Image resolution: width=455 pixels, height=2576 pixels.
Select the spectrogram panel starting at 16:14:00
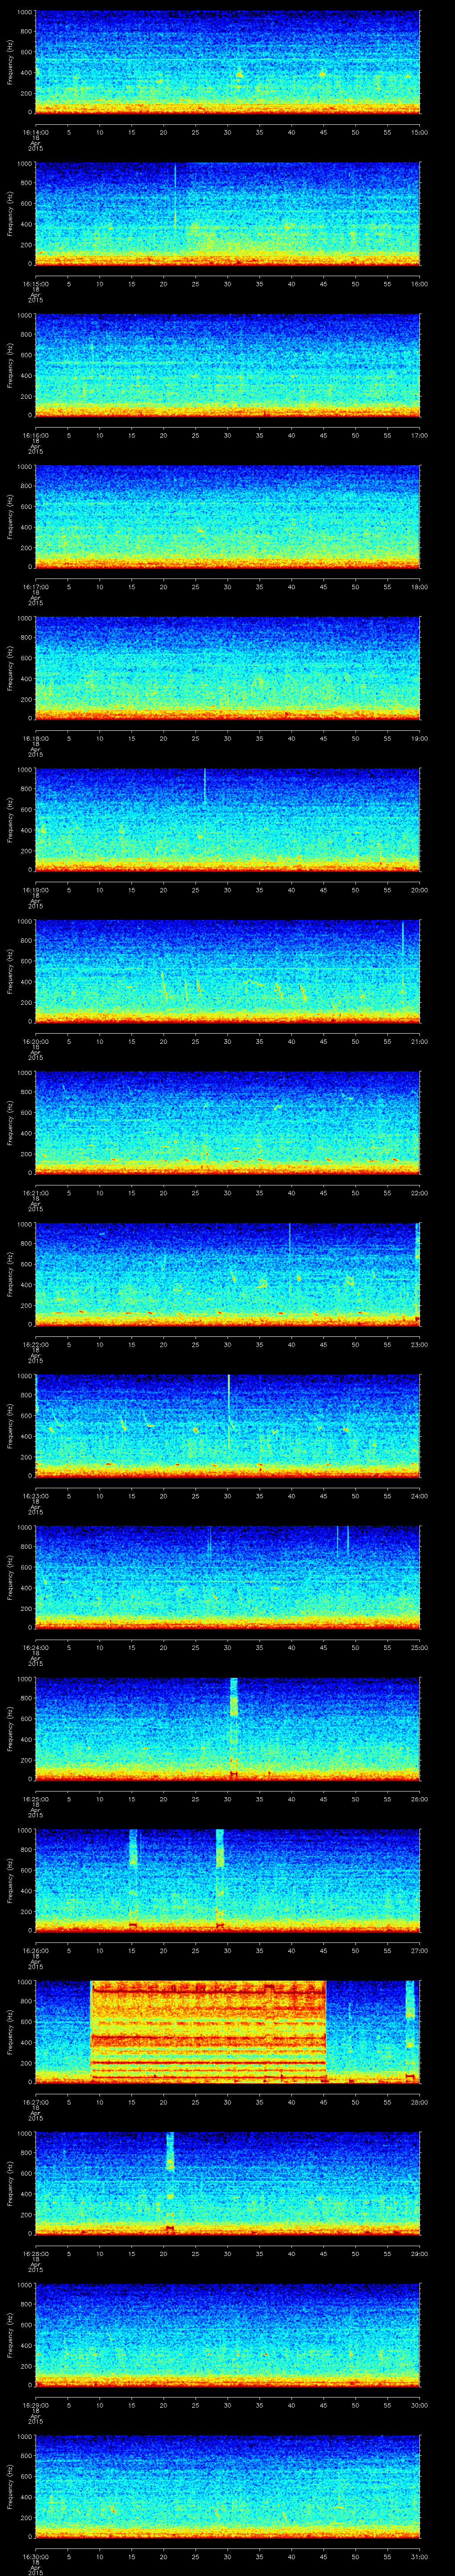tap(227, 62)
